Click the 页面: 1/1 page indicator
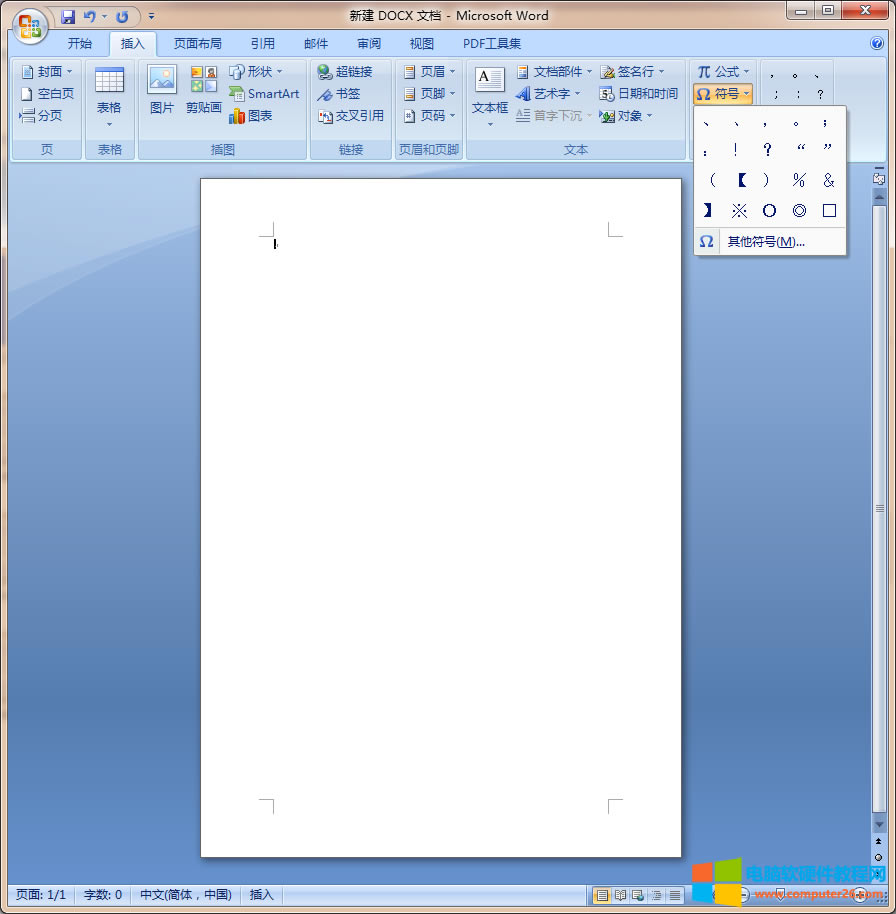The image size is (896, 914). coord(41,895)
